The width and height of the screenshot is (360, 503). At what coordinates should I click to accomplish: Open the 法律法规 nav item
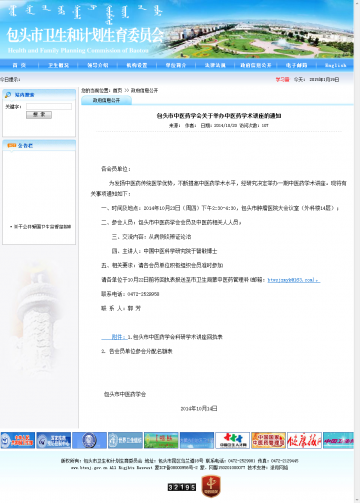215,65
